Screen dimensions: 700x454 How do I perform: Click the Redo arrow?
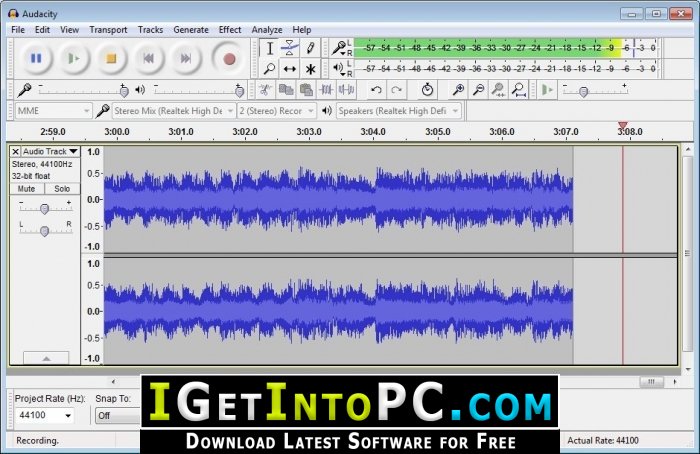coord(396,90)
